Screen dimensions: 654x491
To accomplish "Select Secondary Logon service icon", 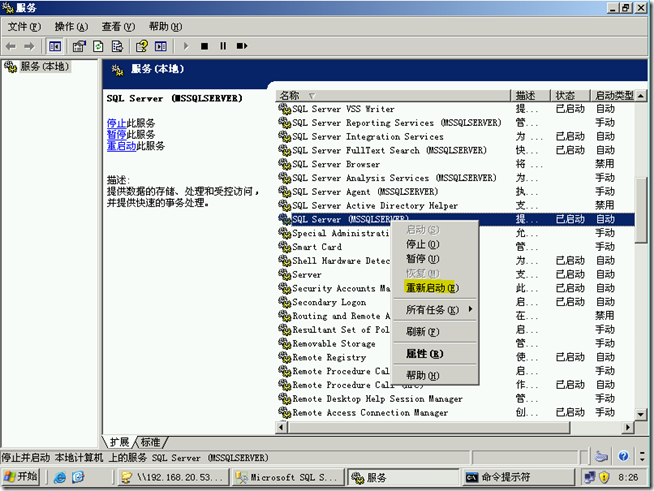I will coord(284,302).
